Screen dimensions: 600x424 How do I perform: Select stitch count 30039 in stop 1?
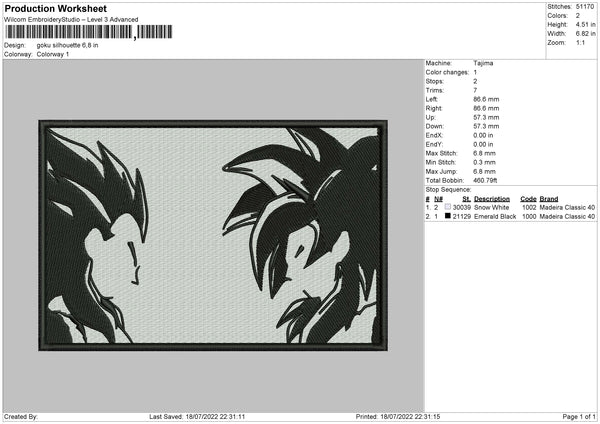pyautogui.click(x=462, y=207)
